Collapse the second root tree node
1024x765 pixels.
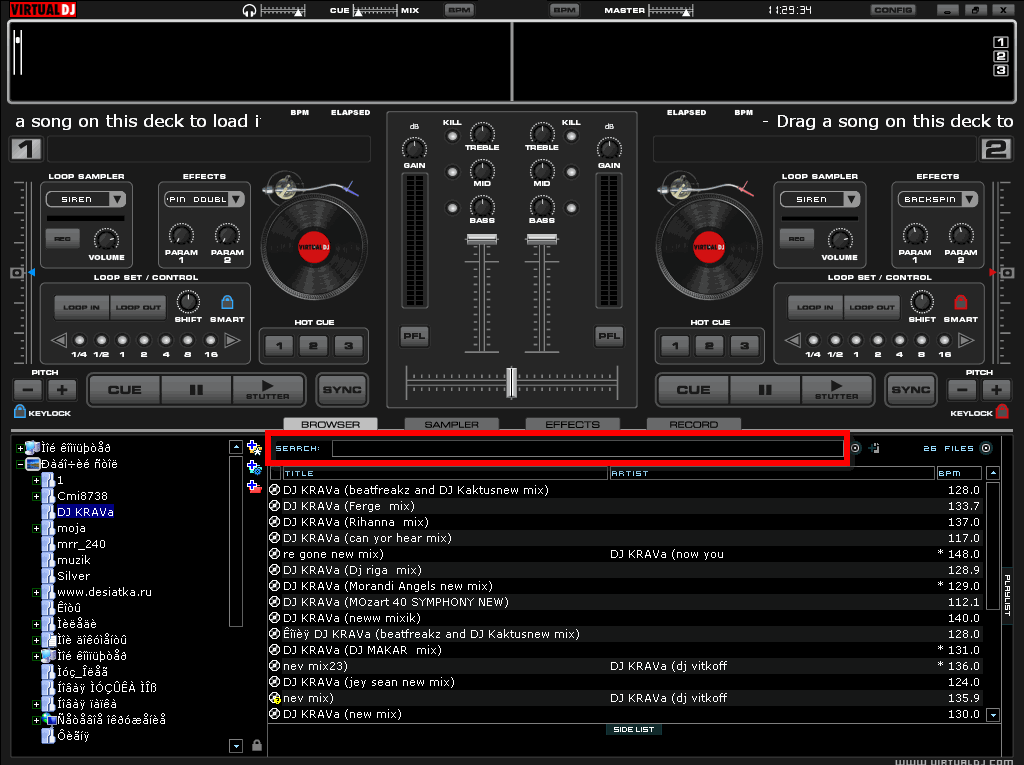20,464
